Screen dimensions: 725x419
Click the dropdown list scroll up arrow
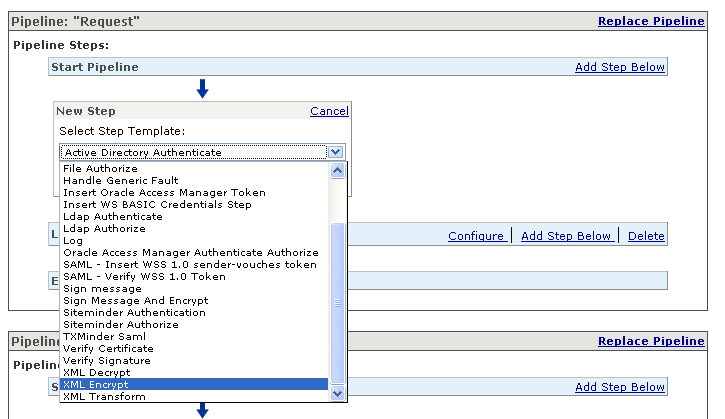338,171
